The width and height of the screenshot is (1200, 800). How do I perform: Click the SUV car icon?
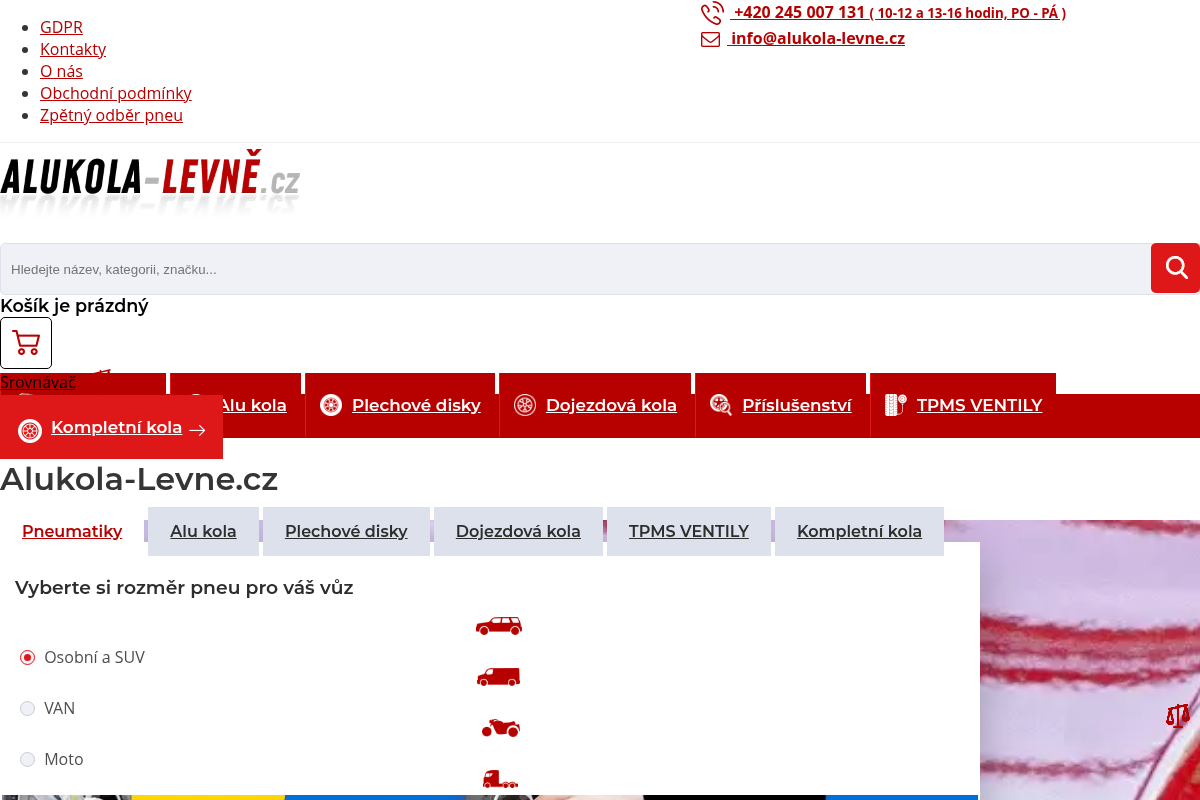coord(499,626)
